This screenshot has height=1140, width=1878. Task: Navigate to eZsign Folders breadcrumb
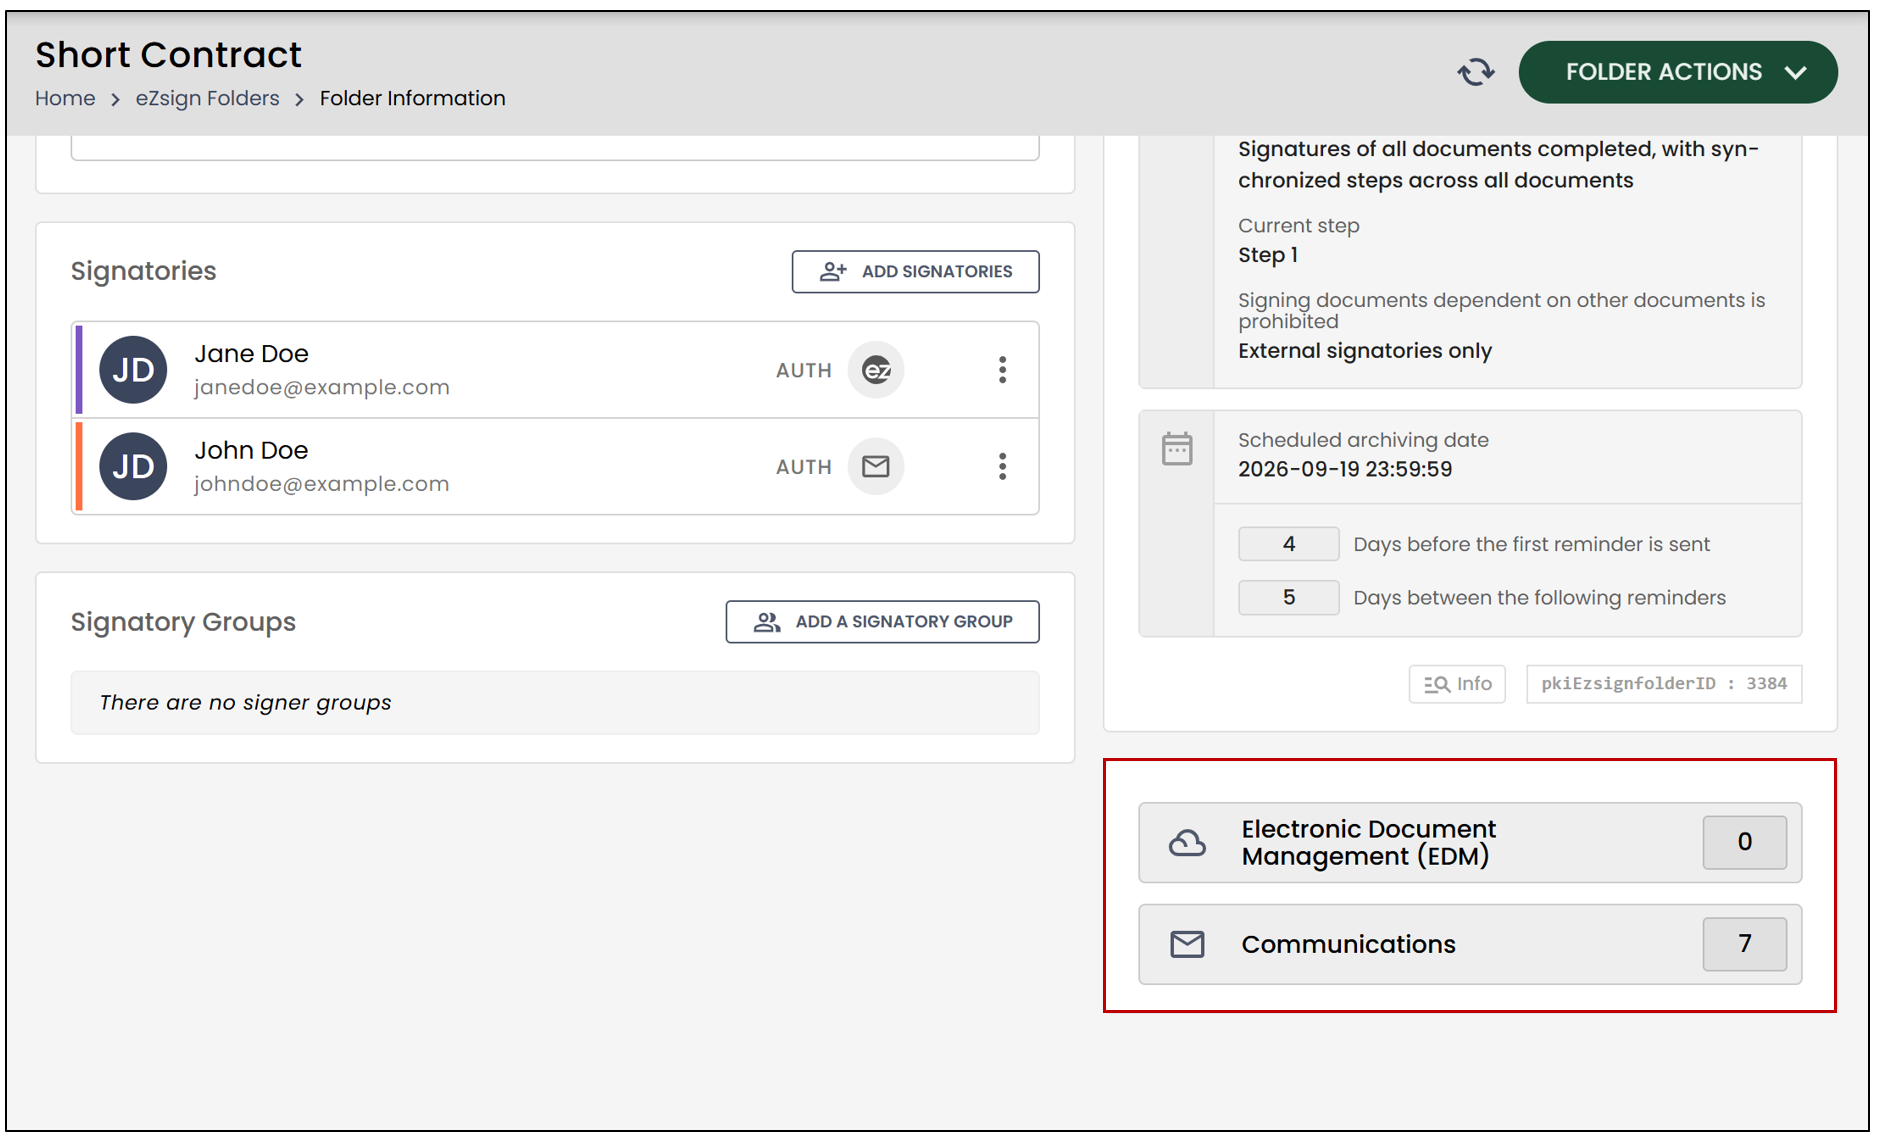click(207, 98)
